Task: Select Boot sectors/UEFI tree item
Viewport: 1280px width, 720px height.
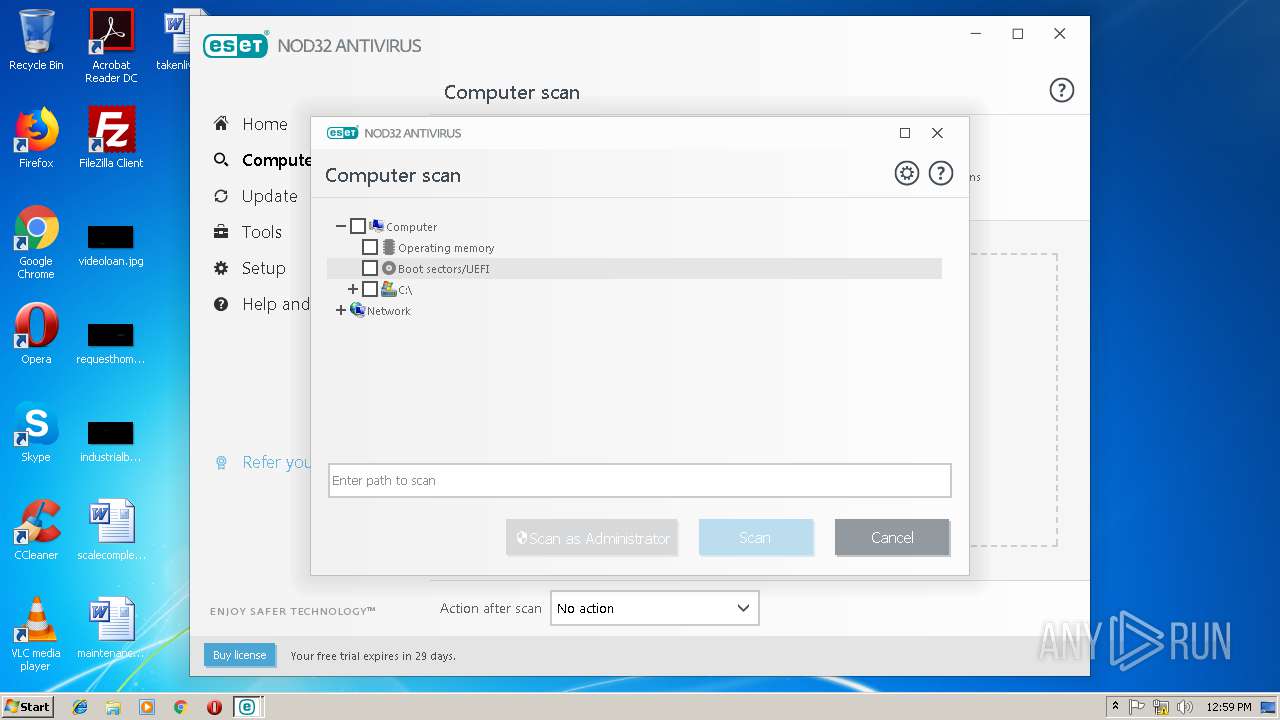Action: (x=444, y=269)
